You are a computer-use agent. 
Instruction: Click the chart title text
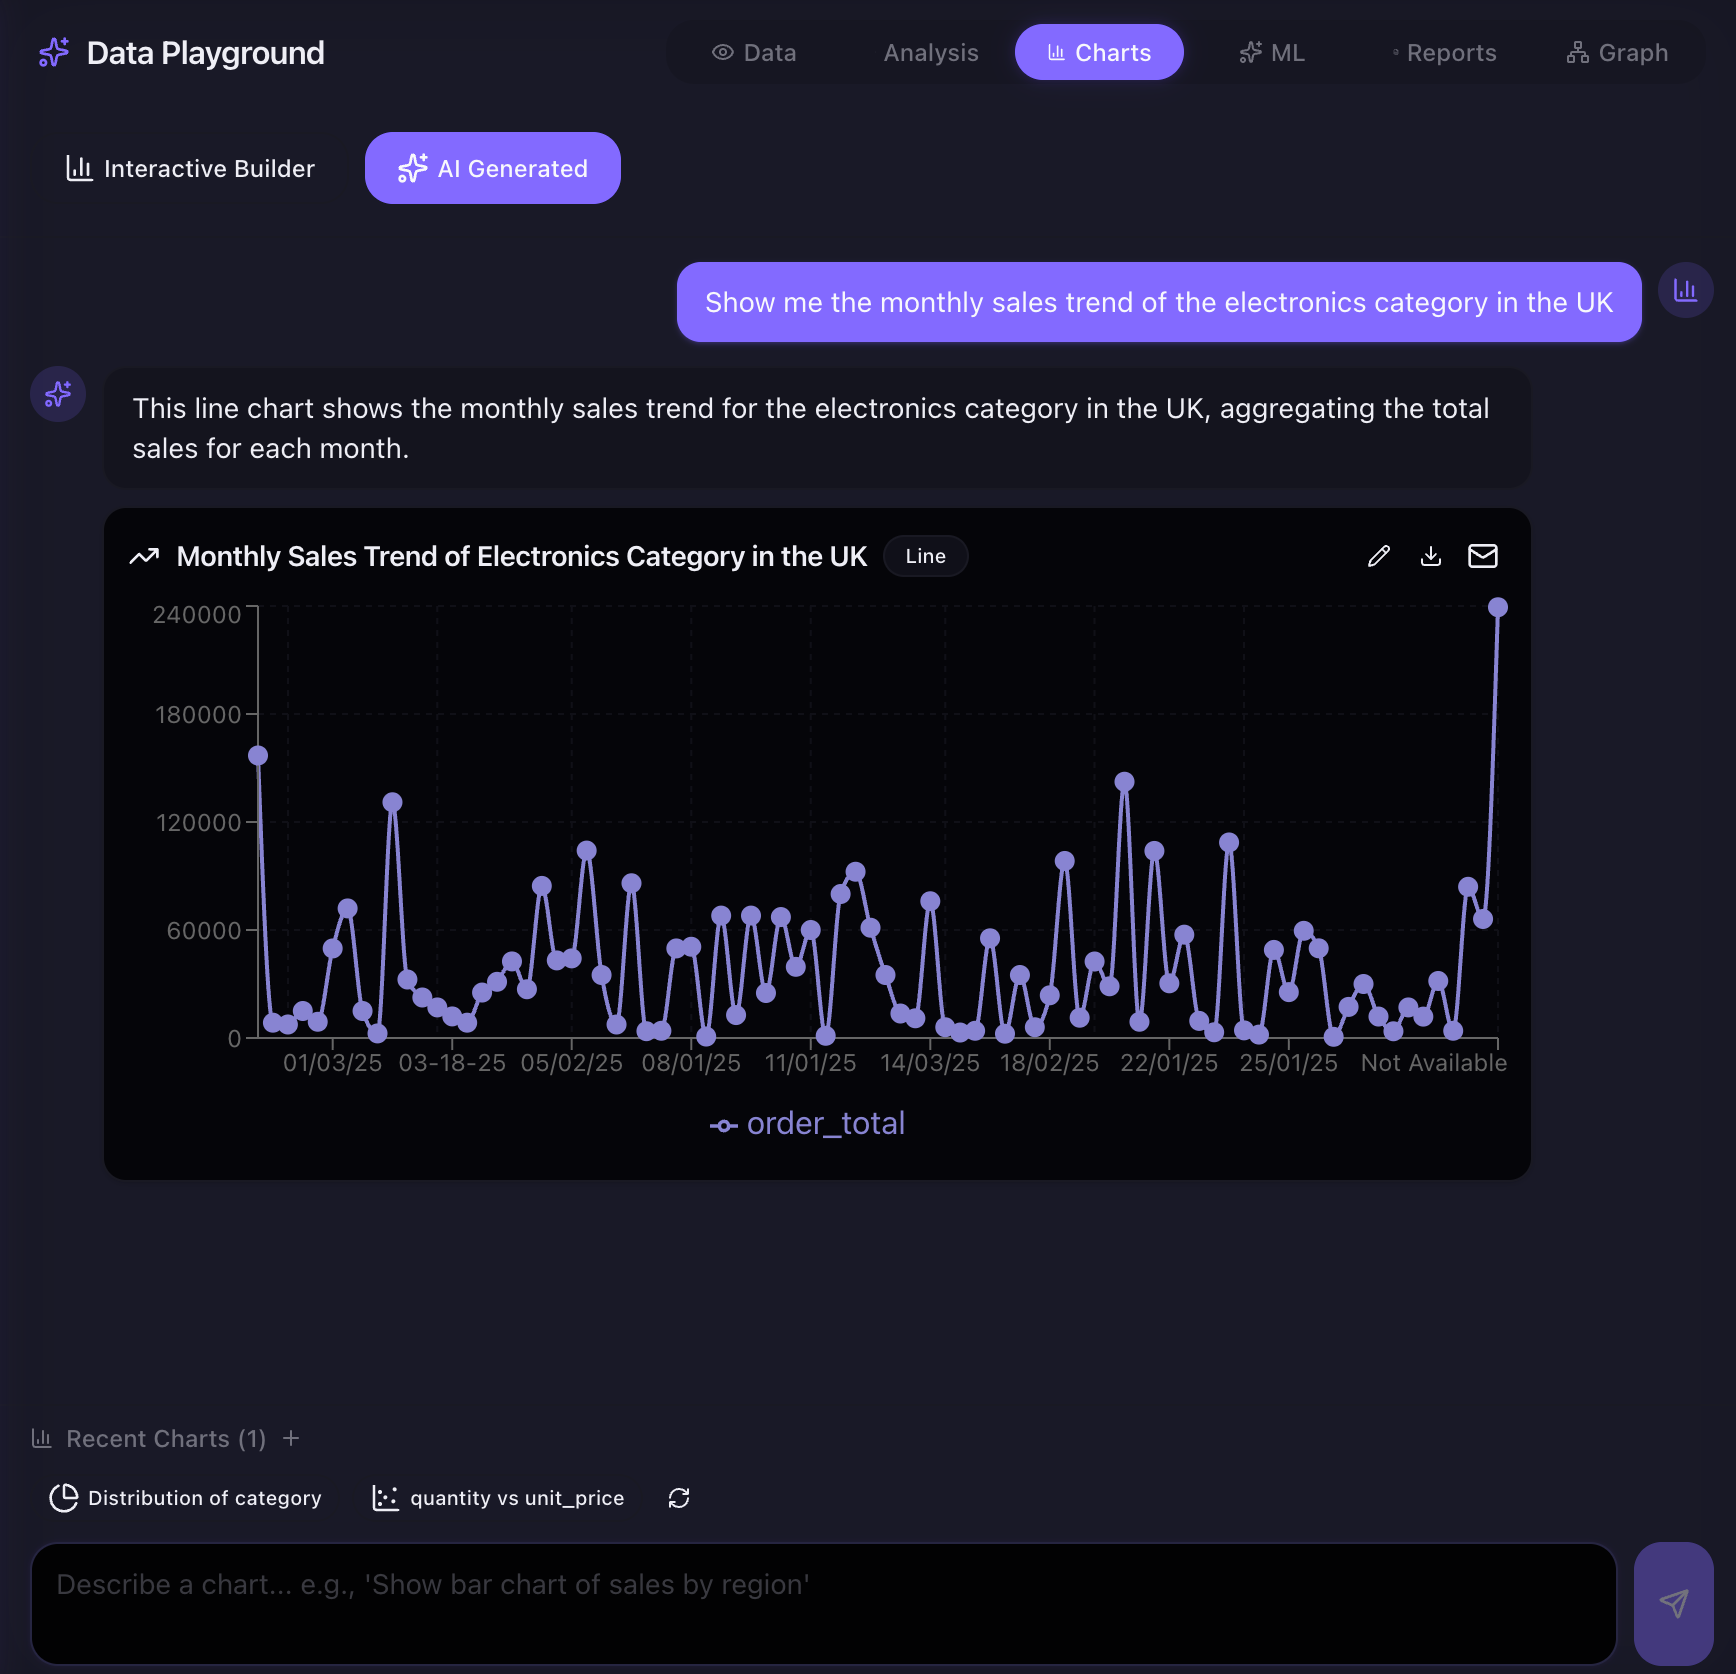[522, 556]
